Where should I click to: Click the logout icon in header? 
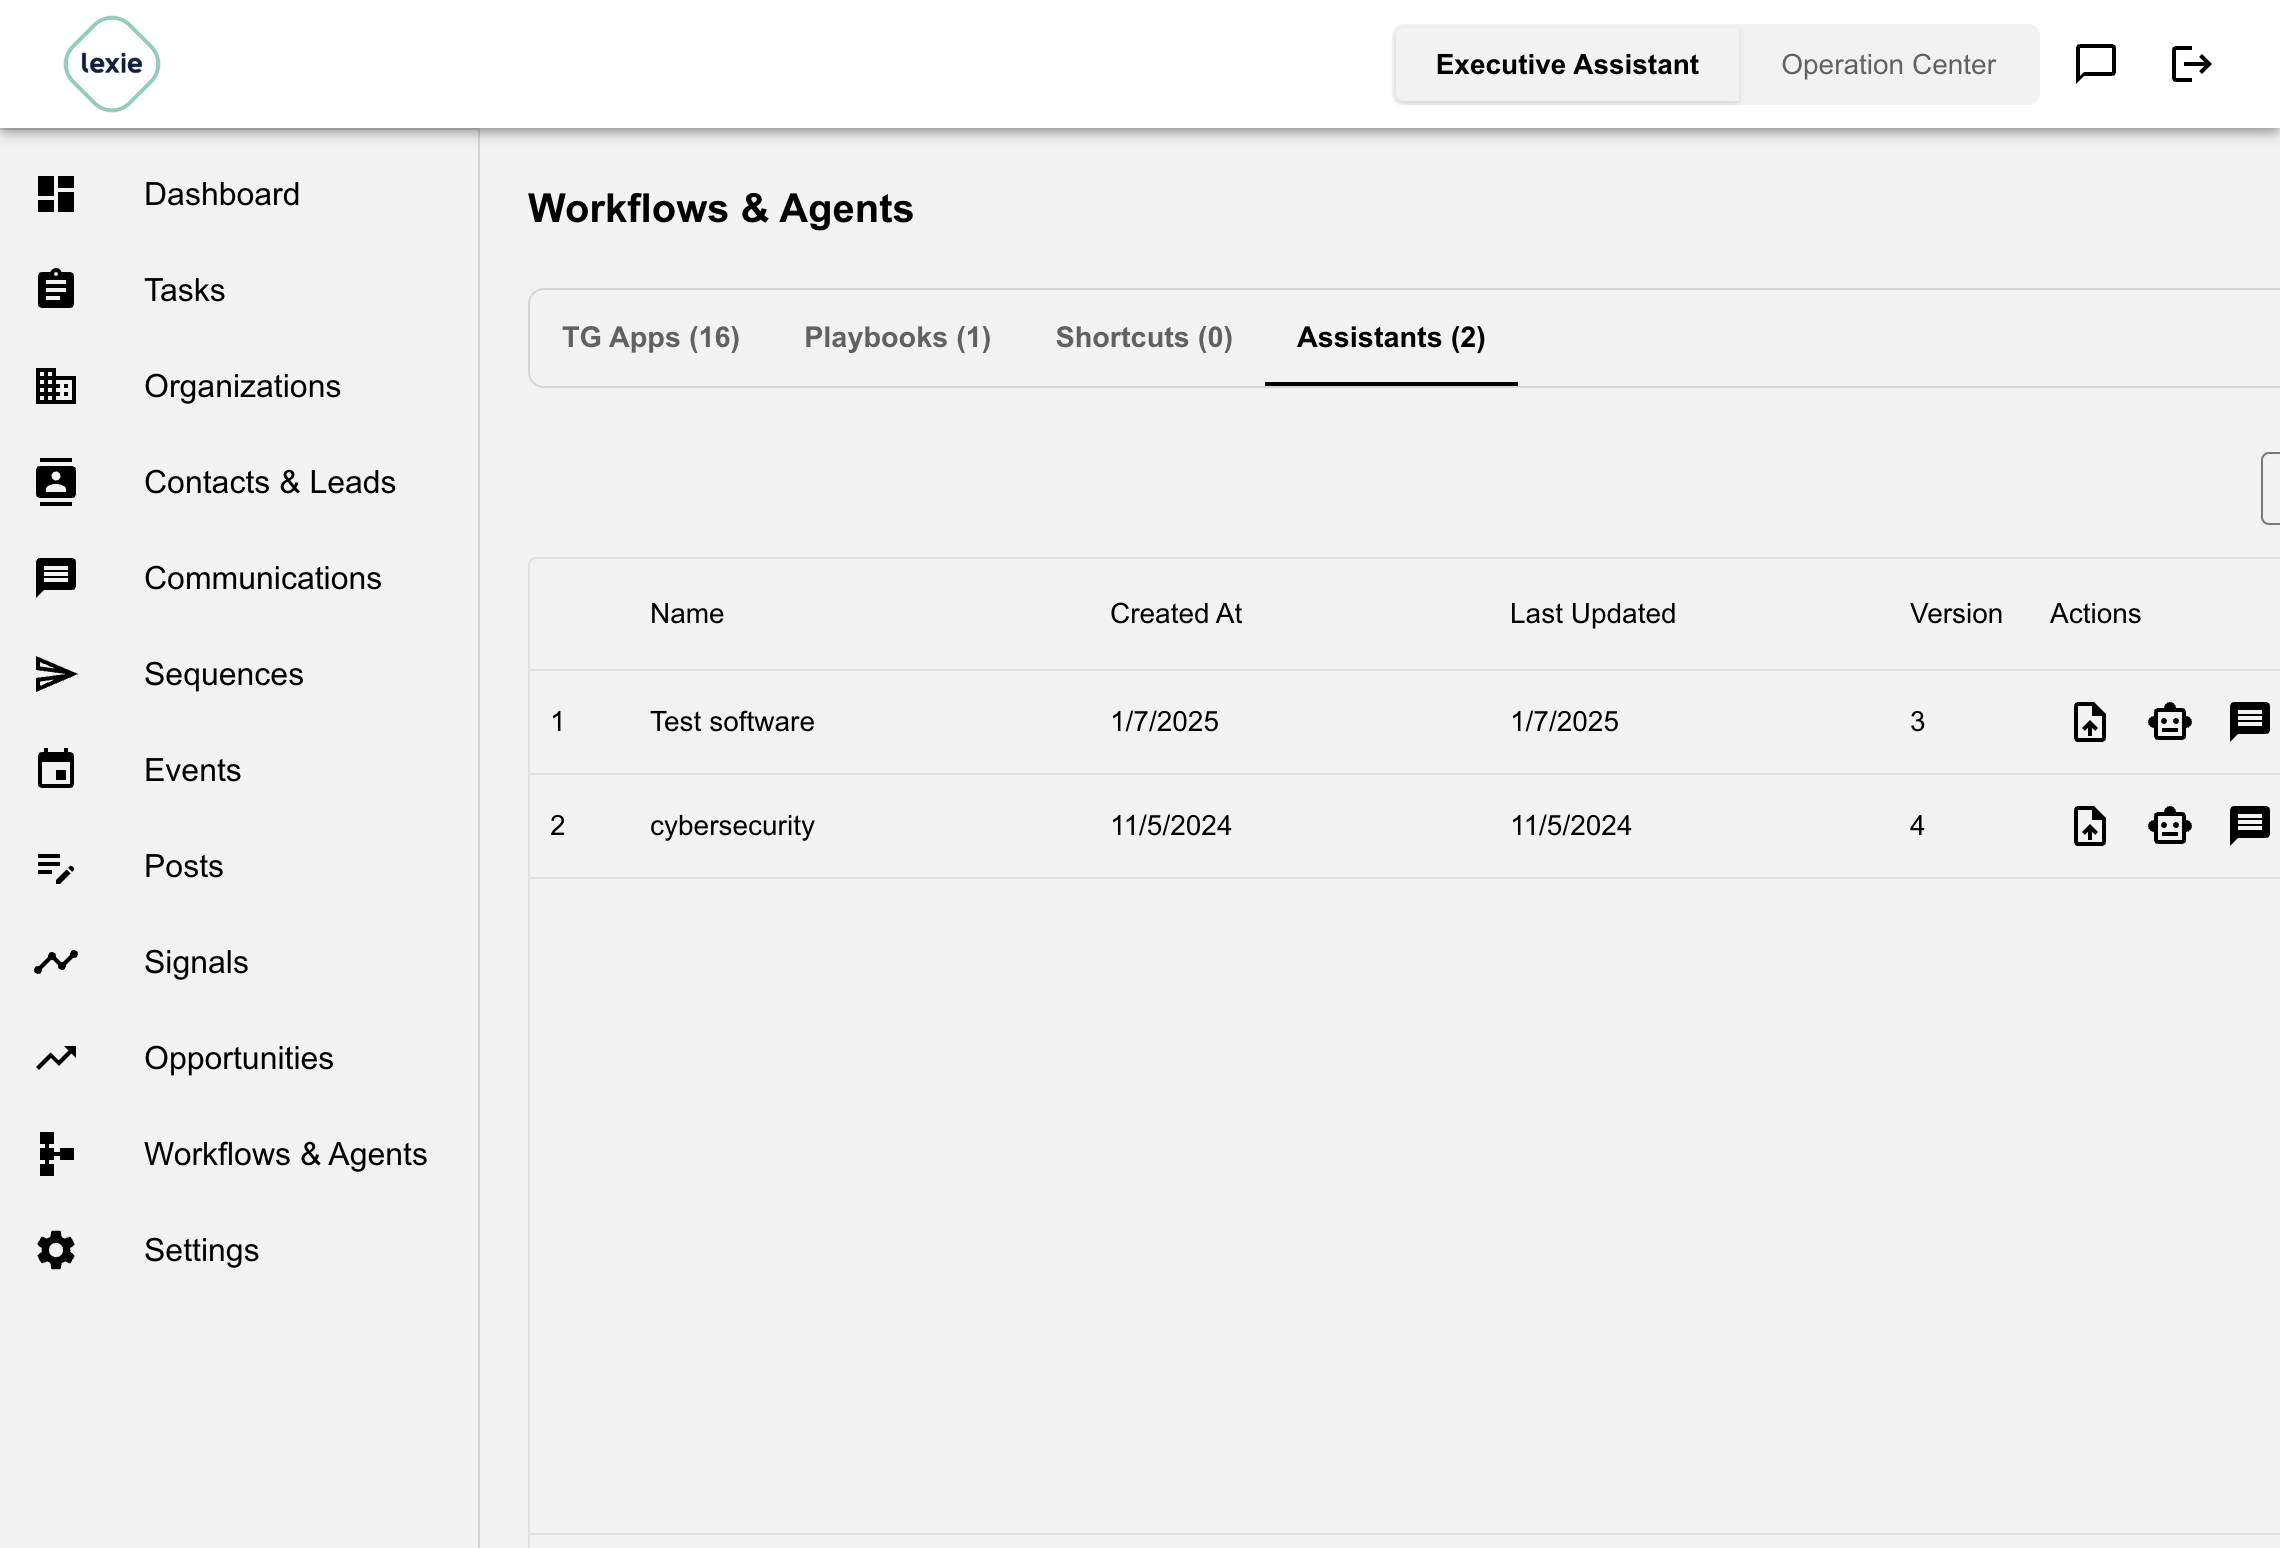[x=2191, y=64]
